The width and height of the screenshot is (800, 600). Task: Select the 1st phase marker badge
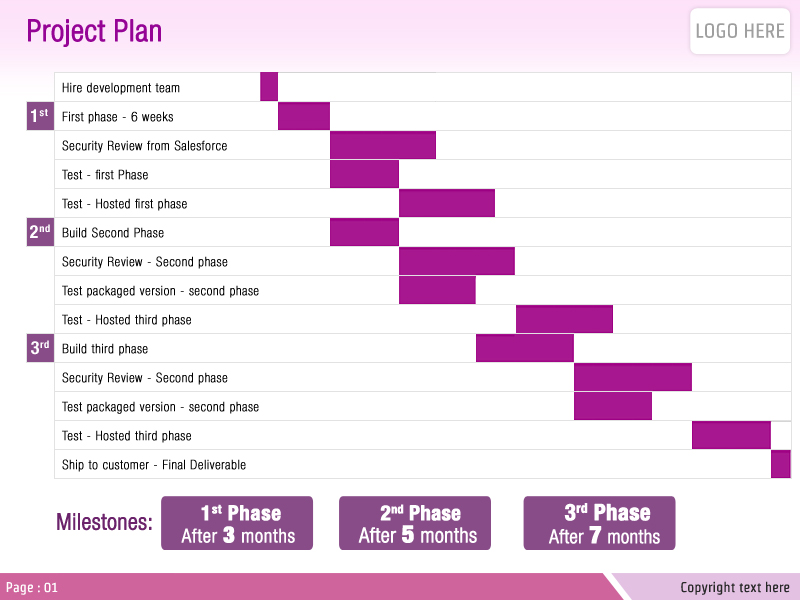click(x=40, y=116)
